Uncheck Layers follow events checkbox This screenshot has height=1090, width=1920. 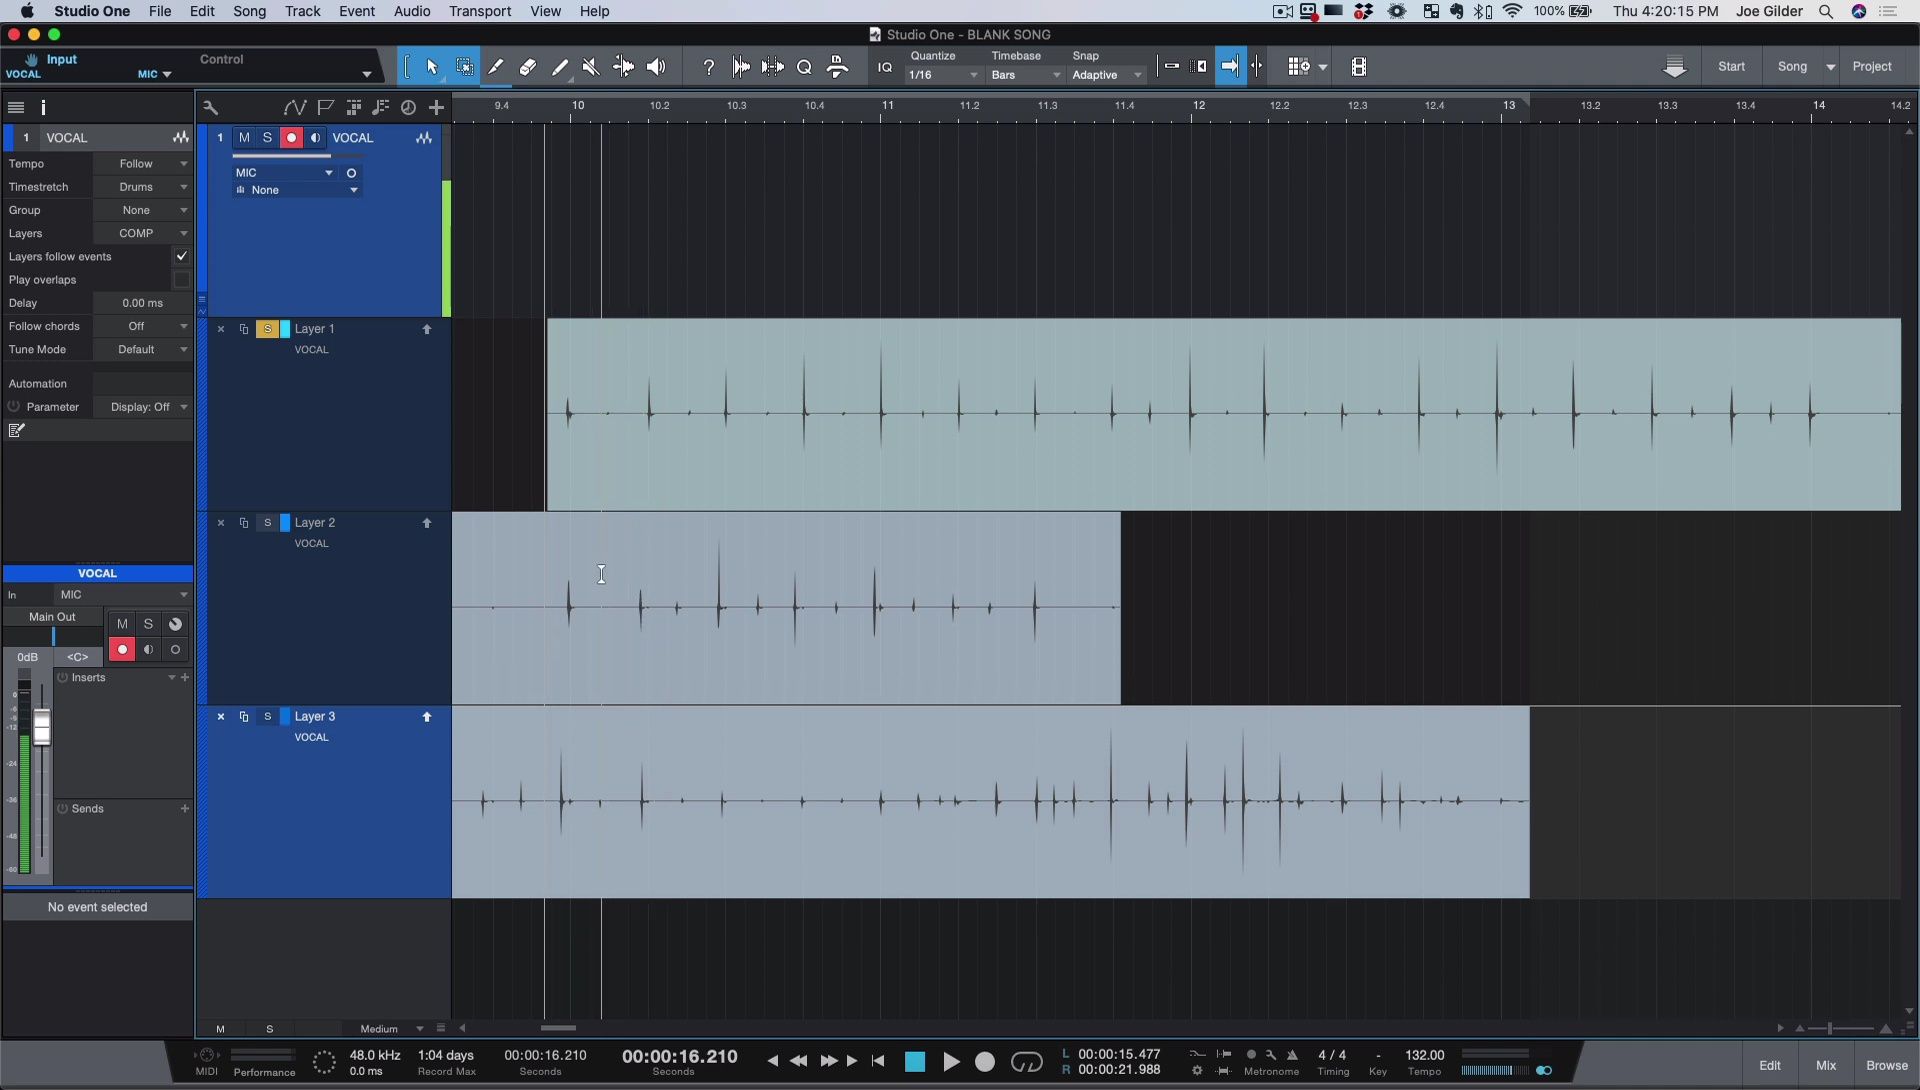[x=181, y=257]
